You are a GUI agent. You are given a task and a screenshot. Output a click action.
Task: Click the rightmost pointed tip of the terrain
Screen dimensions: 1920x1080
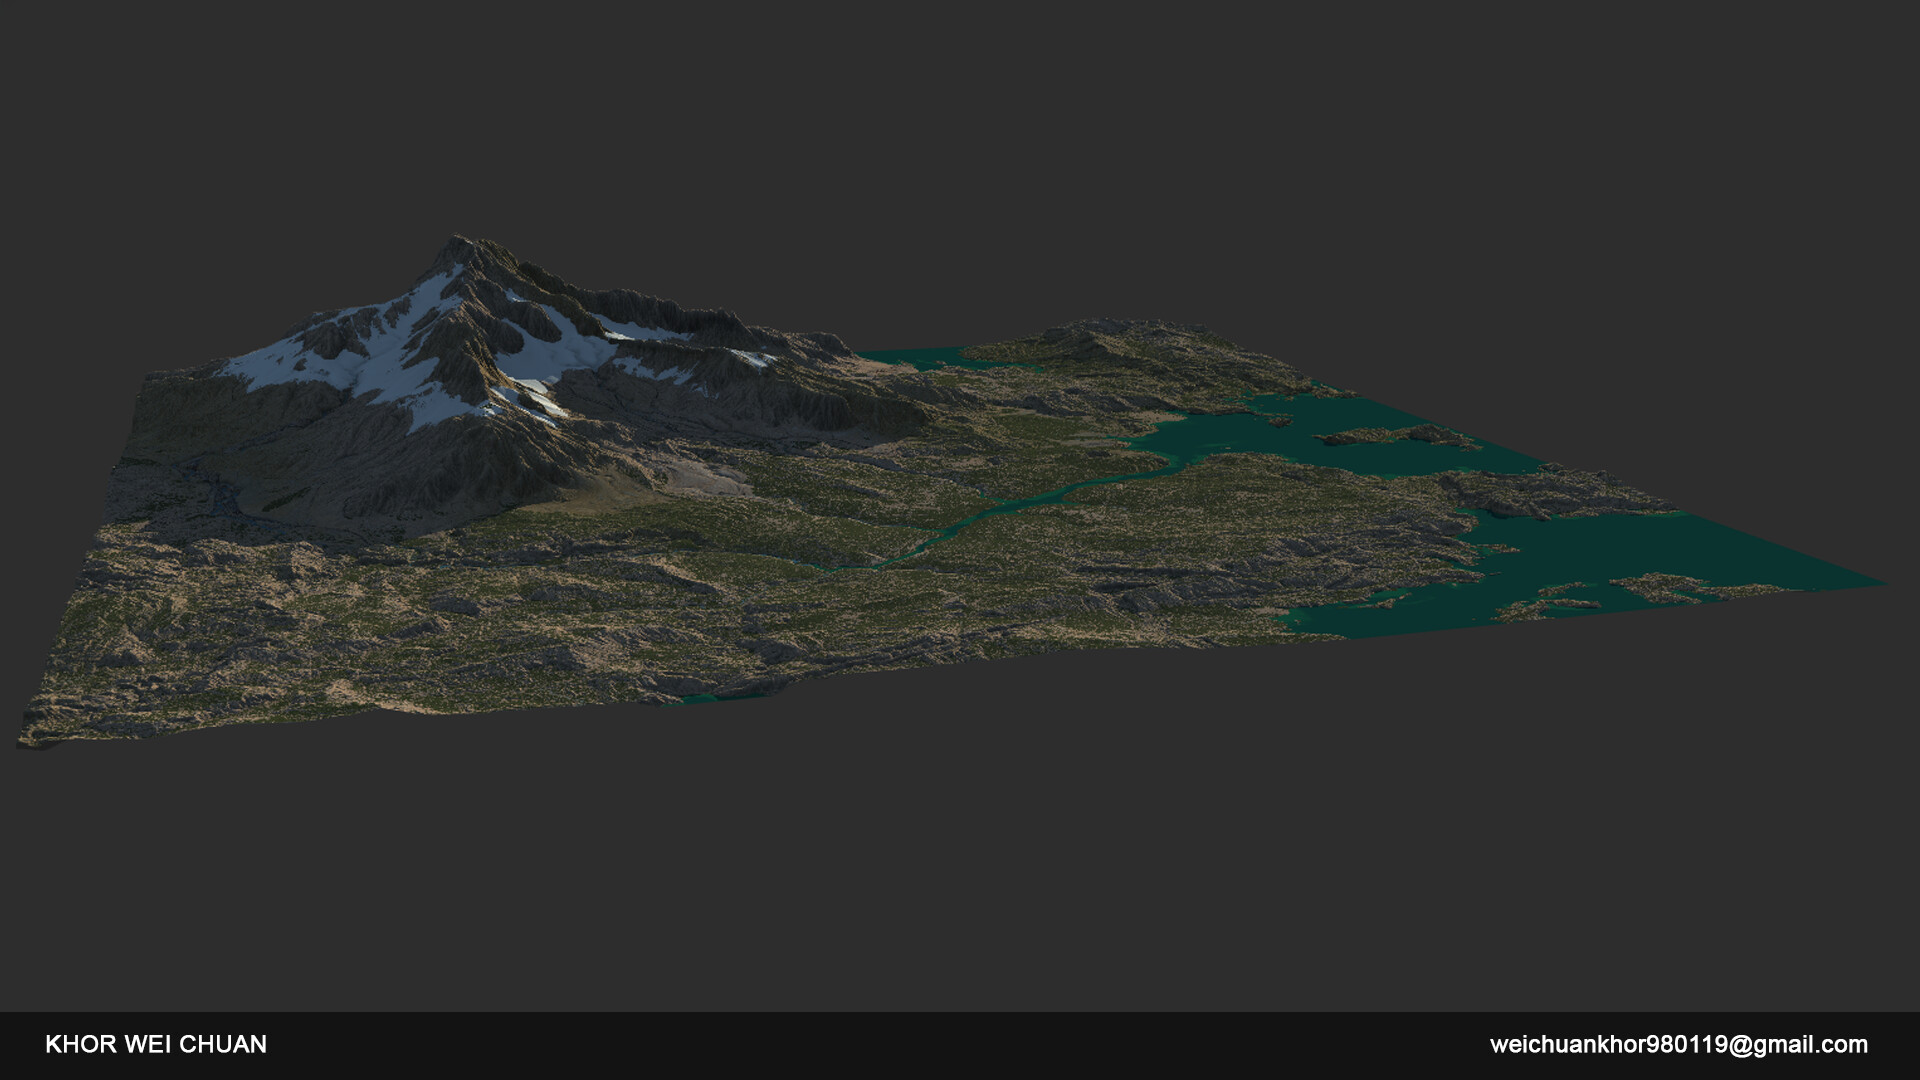click(x=1880, y=583)
